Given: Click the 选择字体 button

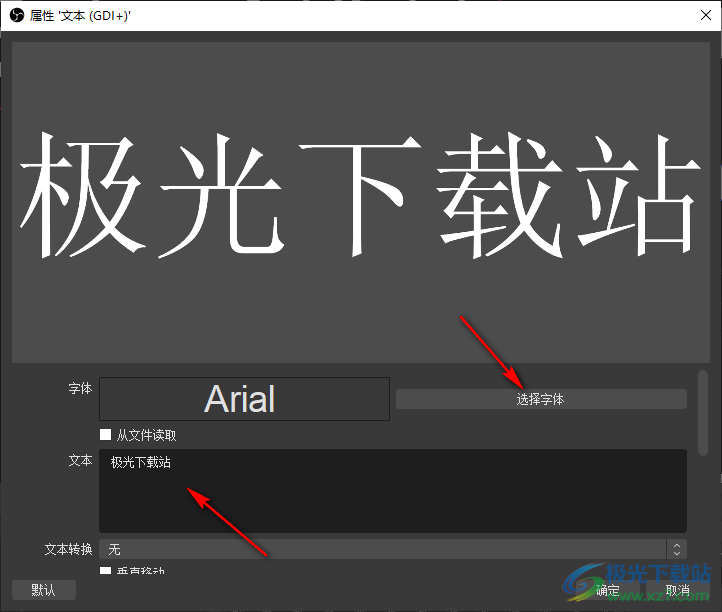Looking at the screenshot, I should click(541, 399).
